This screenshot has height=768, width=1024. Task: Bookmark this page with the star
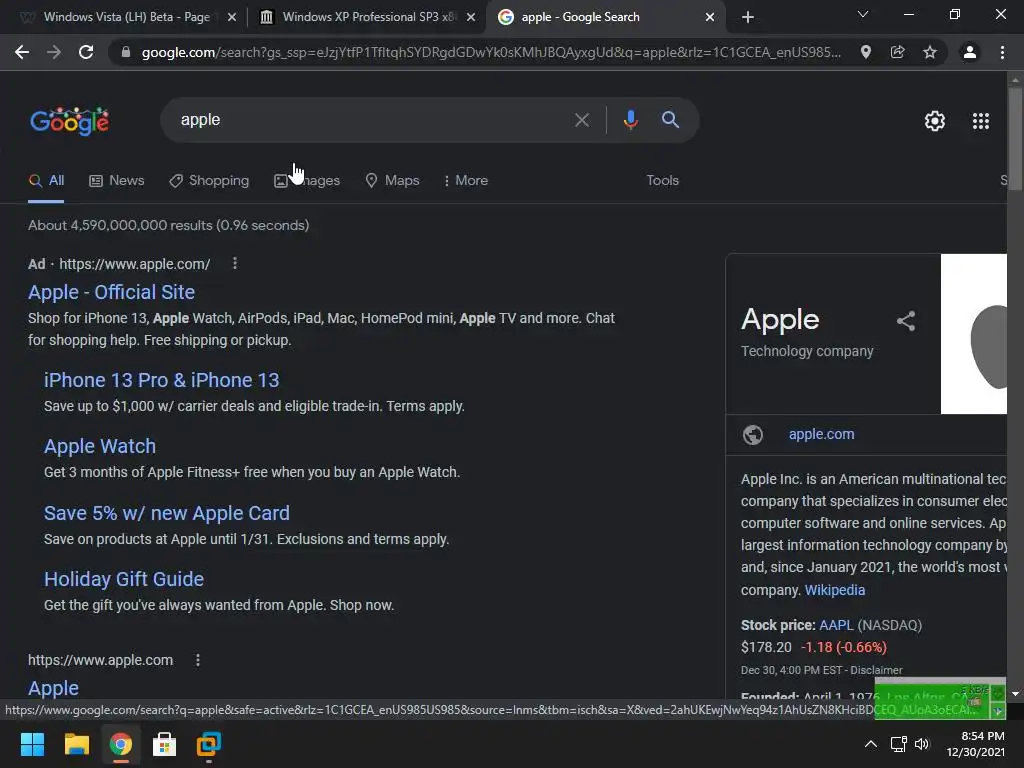point(930,52)
